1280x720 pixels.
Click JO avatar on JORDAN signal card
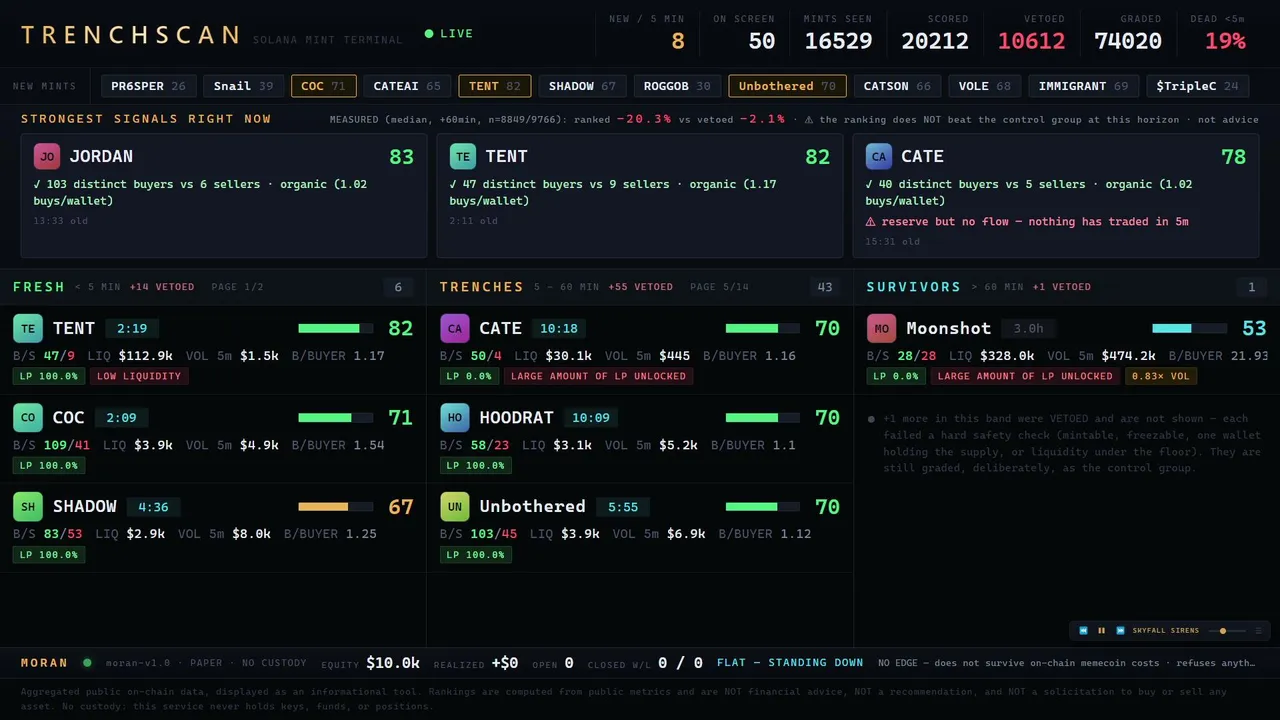[x=46, y=156]
